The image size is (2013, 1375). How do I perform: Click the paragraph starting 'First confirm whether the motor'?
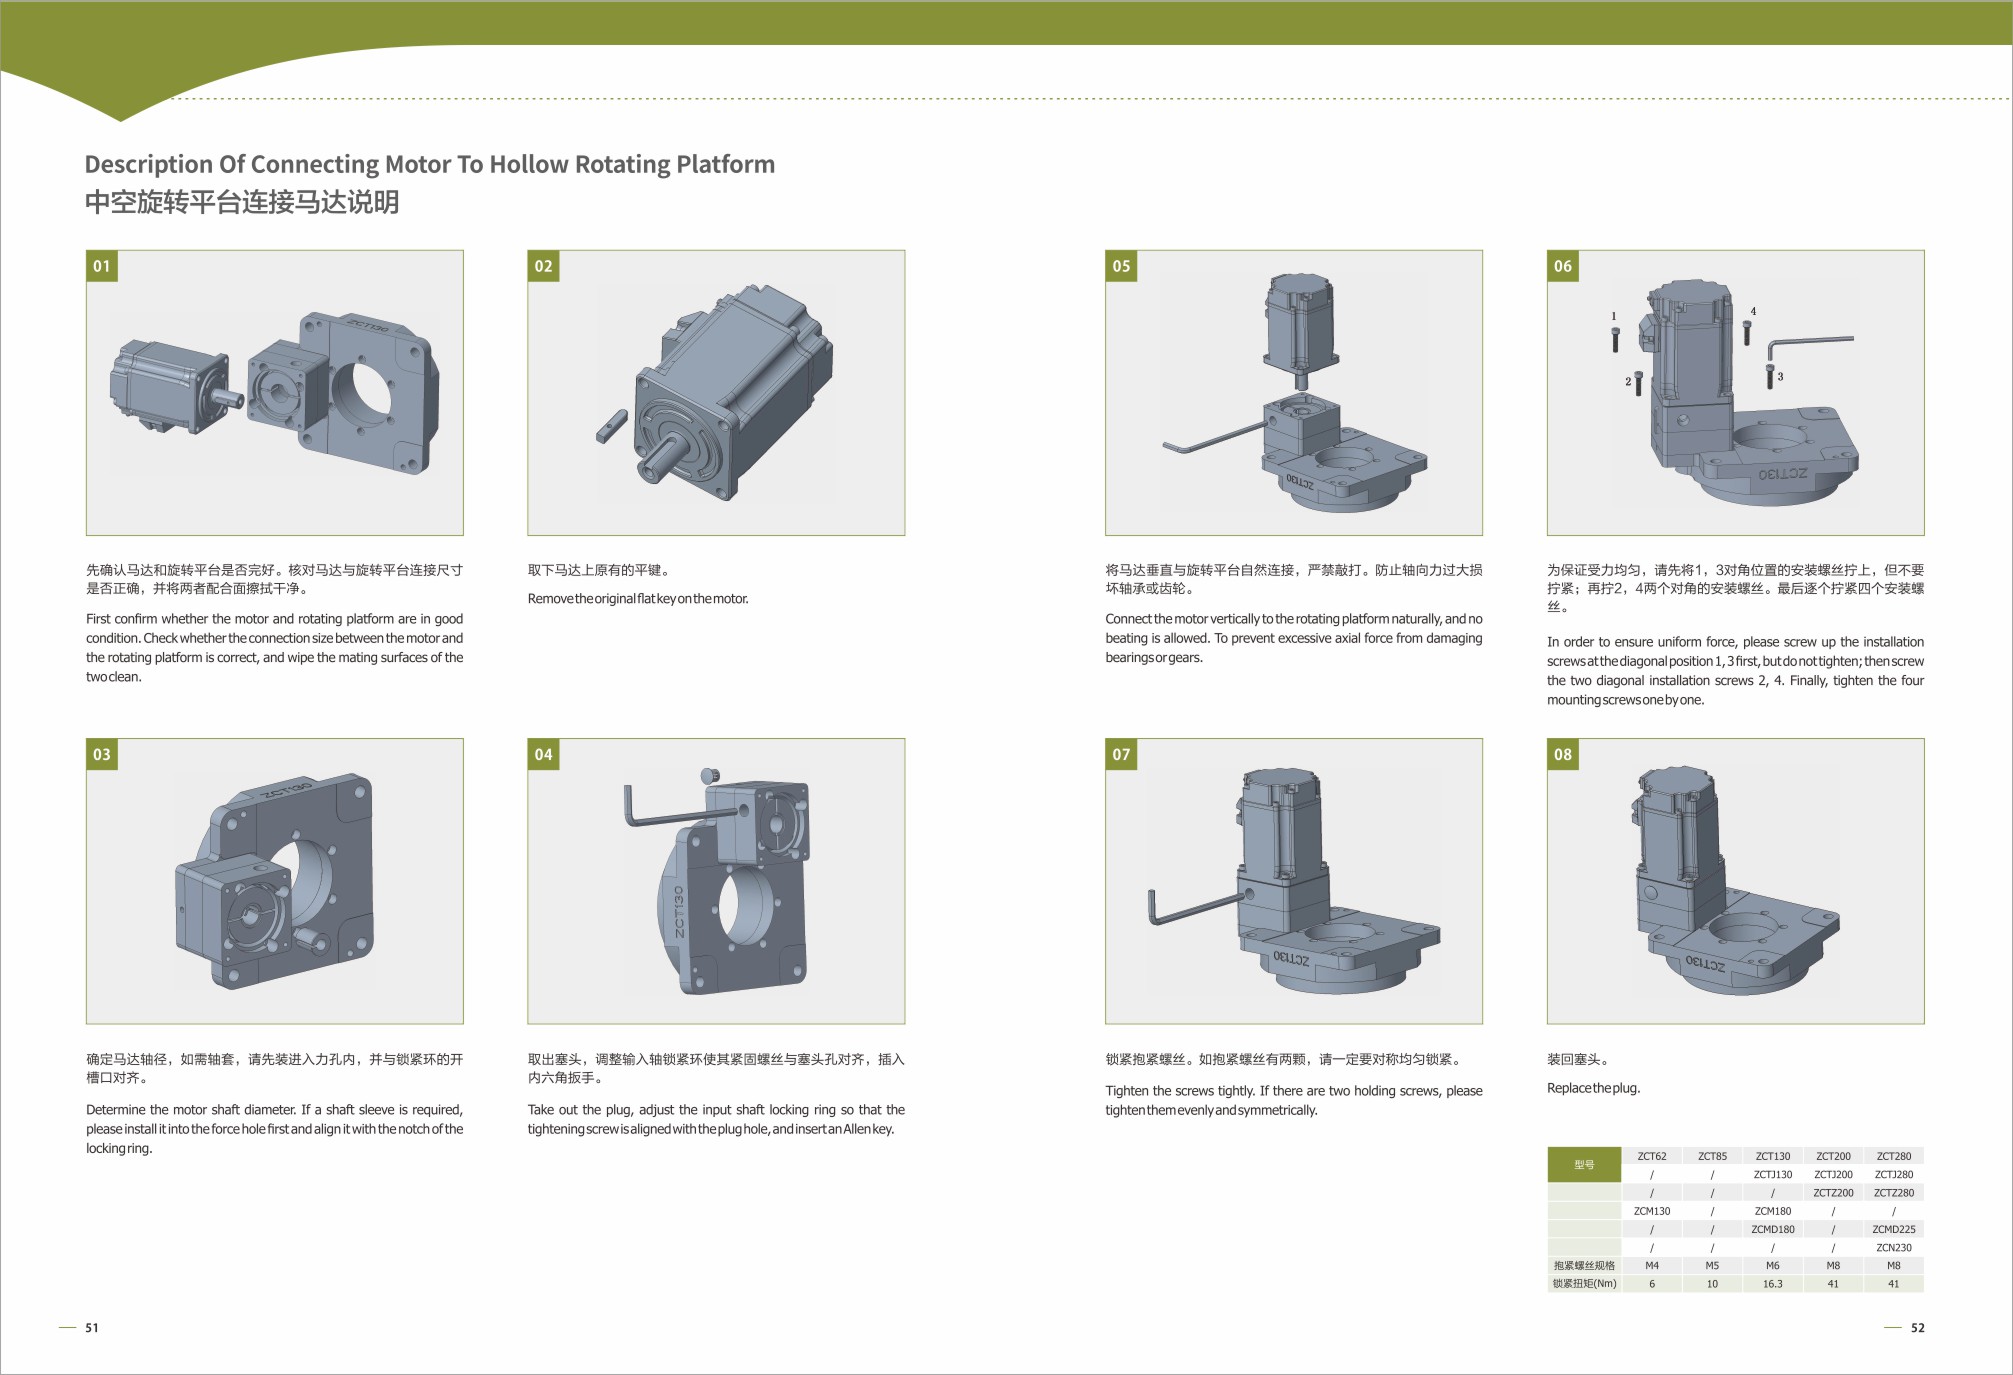pos(275,648)
